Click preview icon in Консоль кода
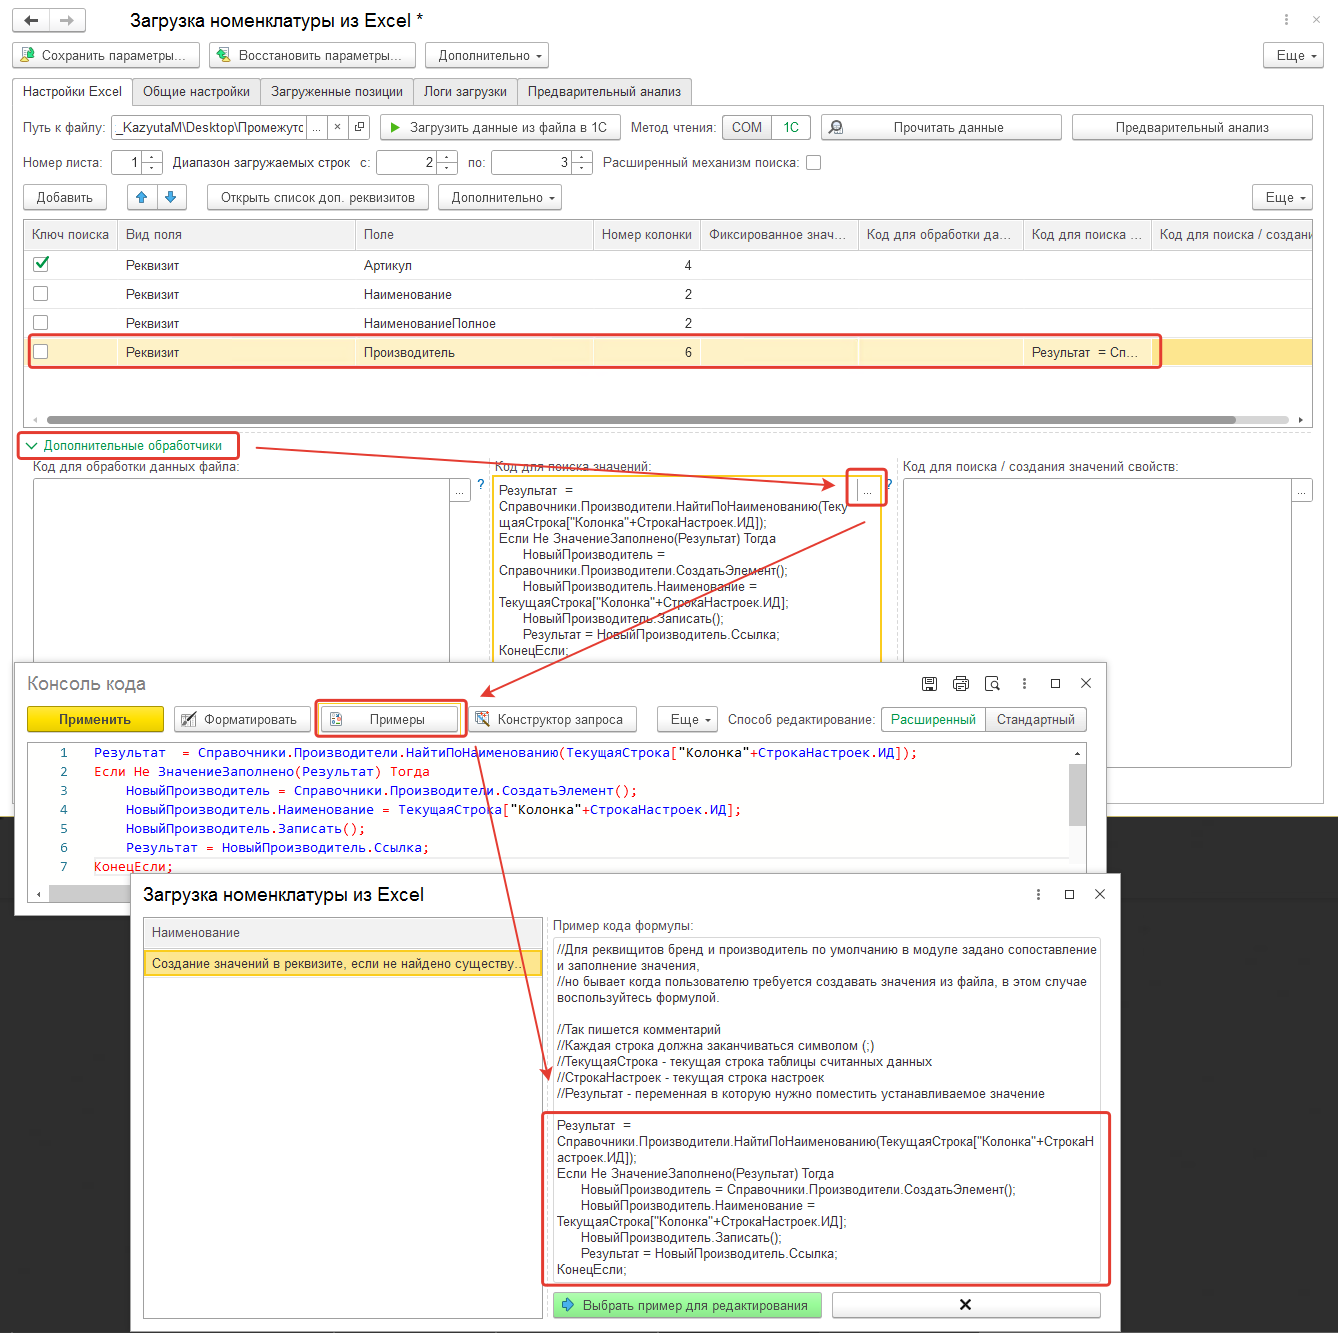Viewport: 1338px width, 1333px height. [992, 684]
